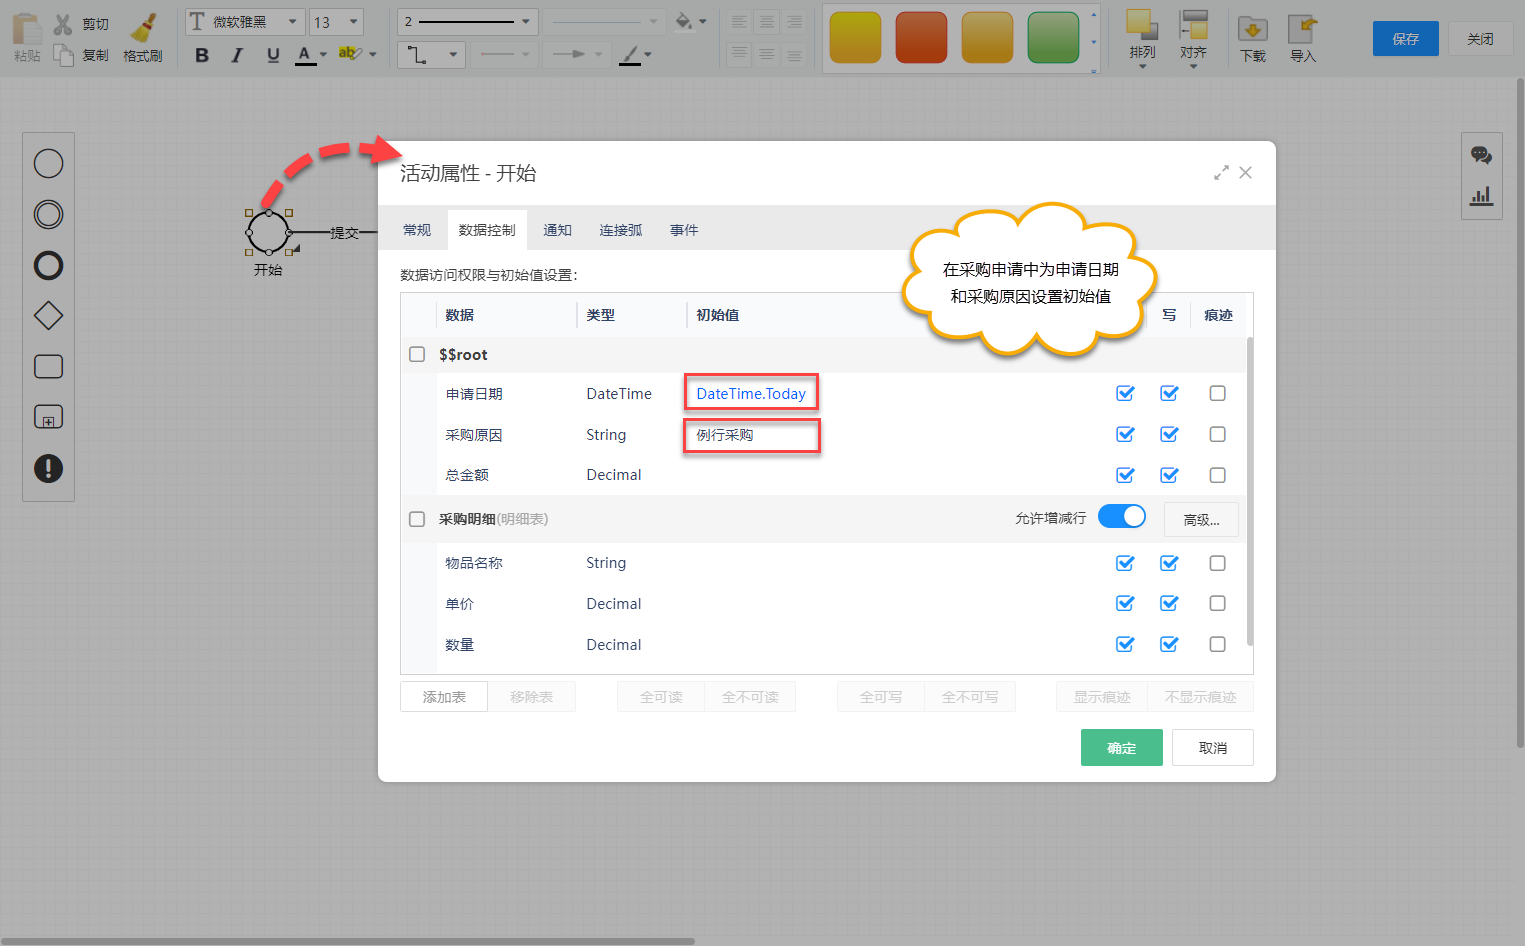Open the font size dropdown 13

tap(336, 22)
